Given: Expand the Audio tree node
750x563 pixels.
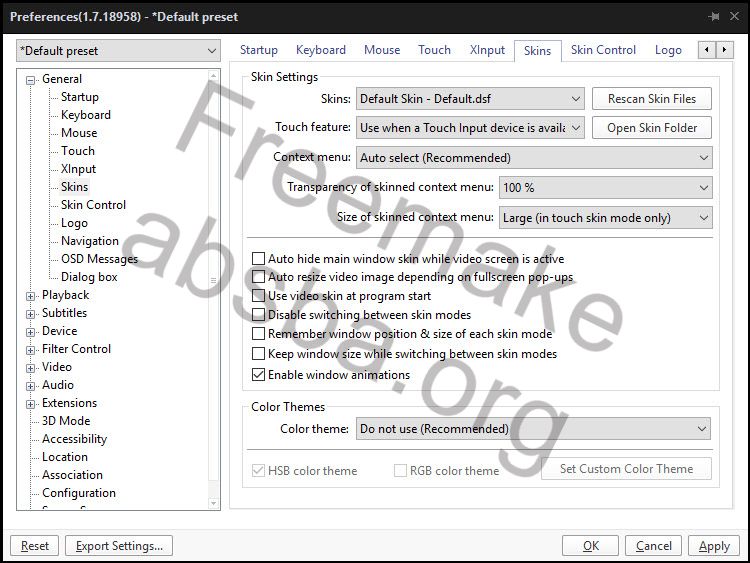Looking at the screenshot, I should point(31,386).
